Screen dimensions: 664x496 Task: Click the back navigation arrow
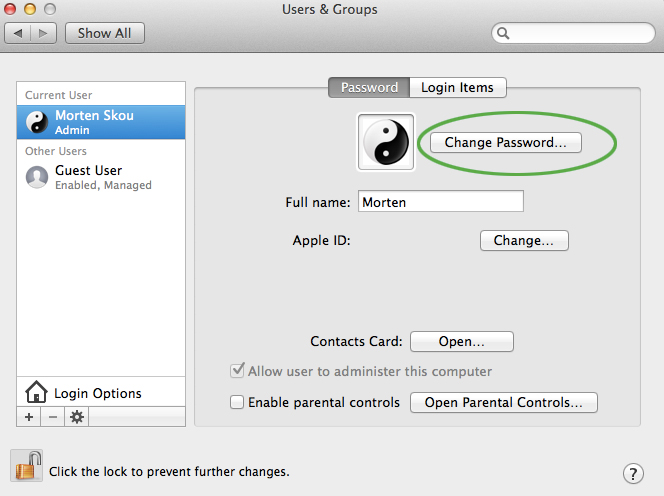(x=18, y=33)
